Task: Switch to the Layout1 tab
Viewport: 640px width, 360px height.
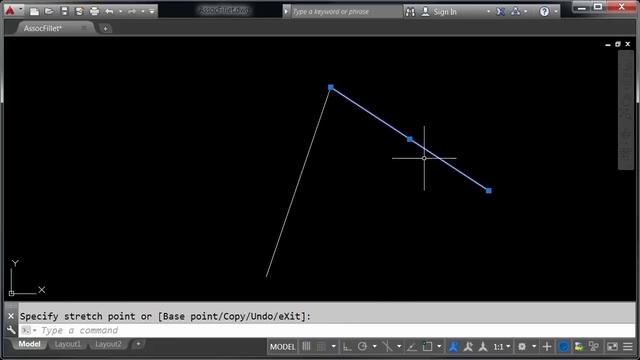Action: (68, 344)
